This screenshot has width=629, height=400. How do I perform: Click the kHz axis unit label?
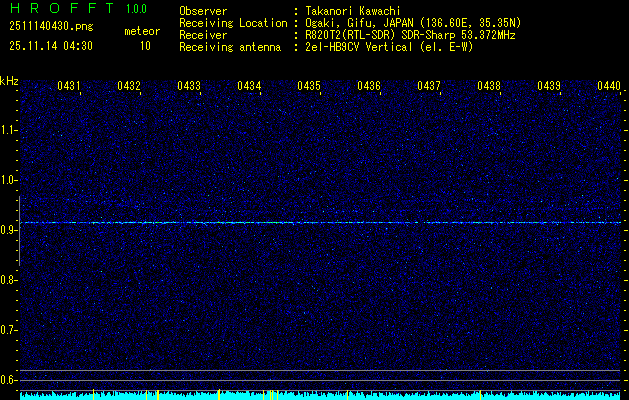[x=9, y=81]
